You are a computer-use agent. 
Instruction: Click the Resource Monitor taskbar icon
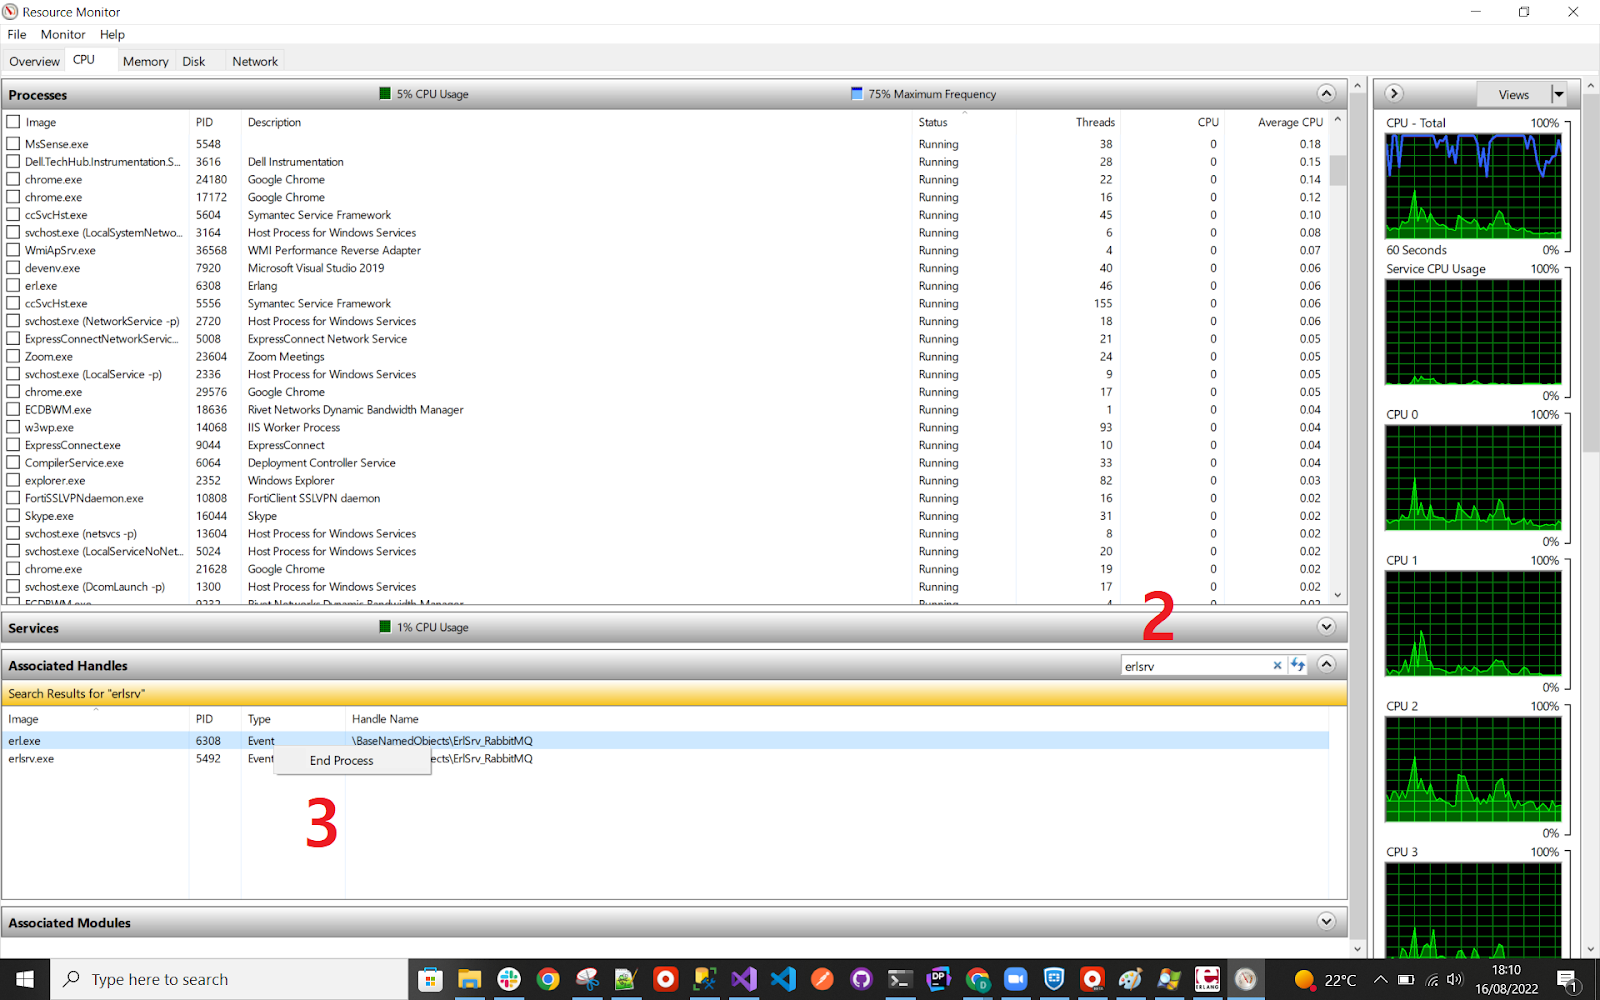[x=1246, y=979]
